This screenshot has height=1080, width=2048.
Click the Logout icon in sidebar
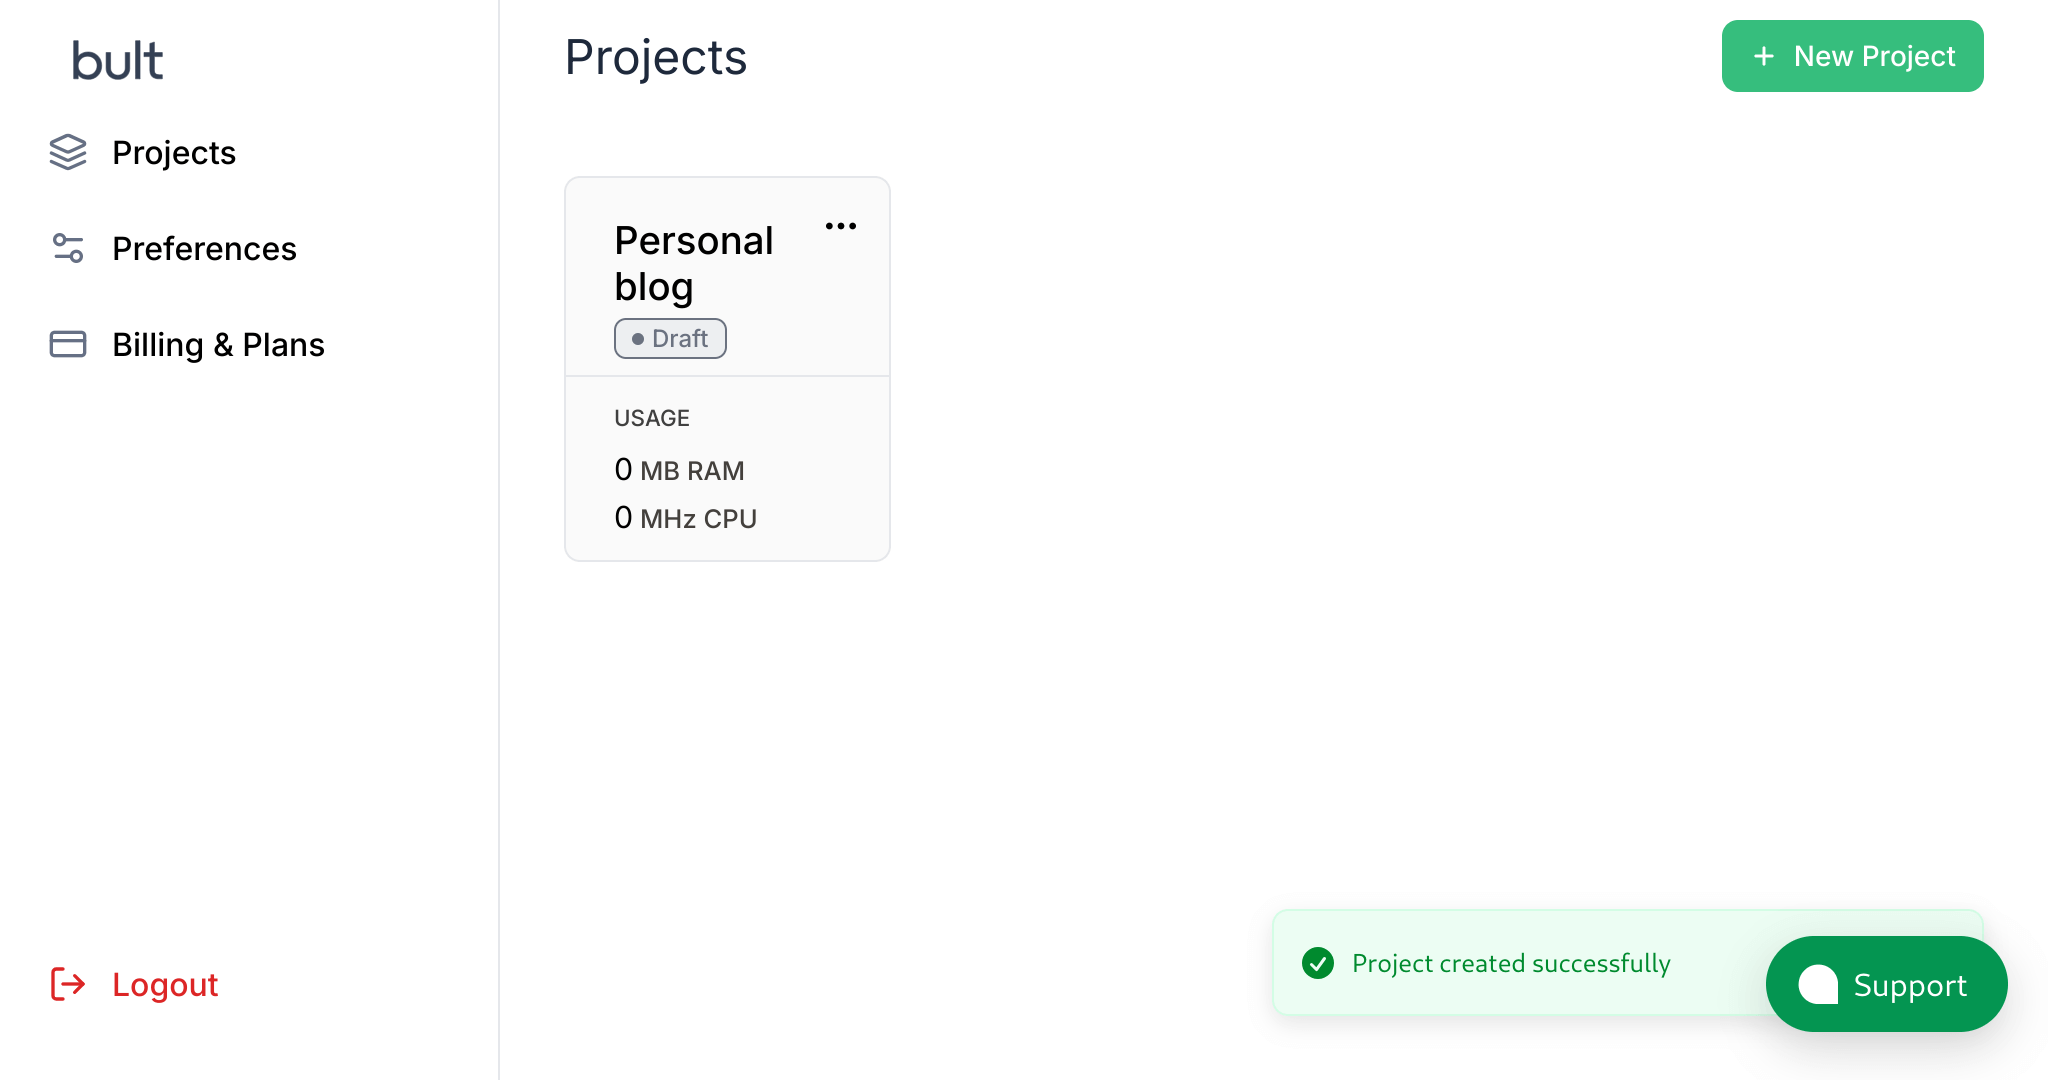tap(68, 985)
